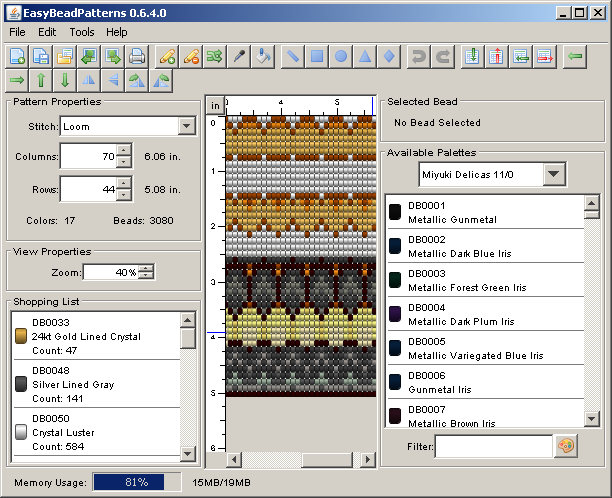Increase the Rows value with the up stepper
The height and width of the screenshot is (498, 612).
124,183
